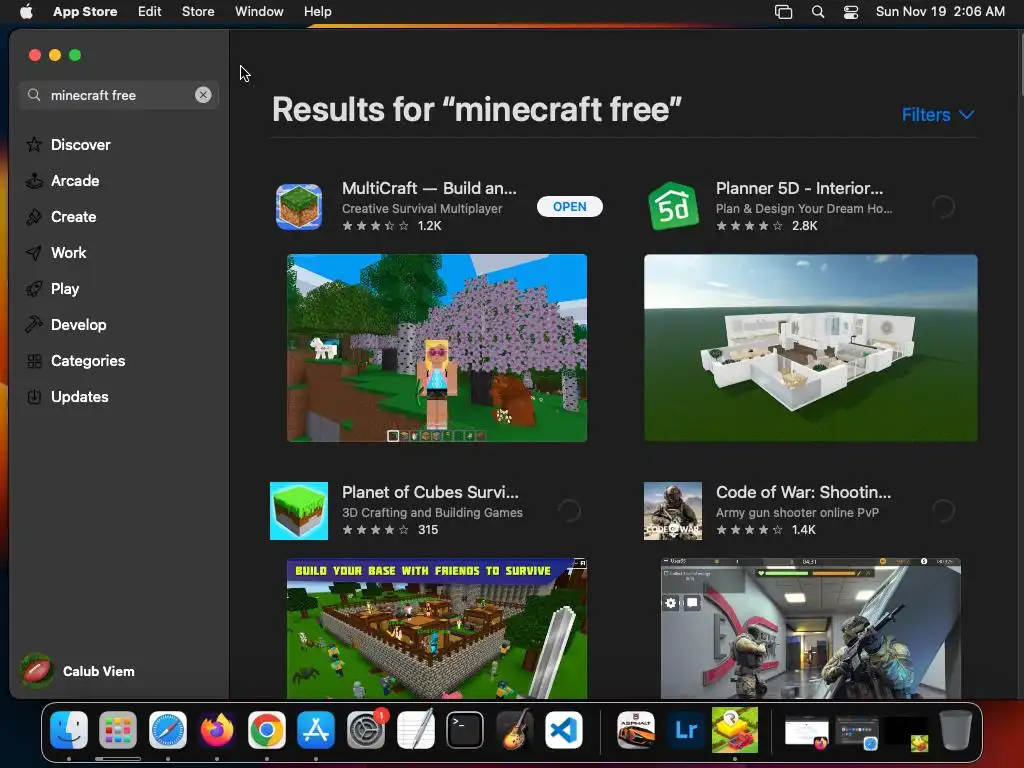Select the Work category

click(56, 253)
